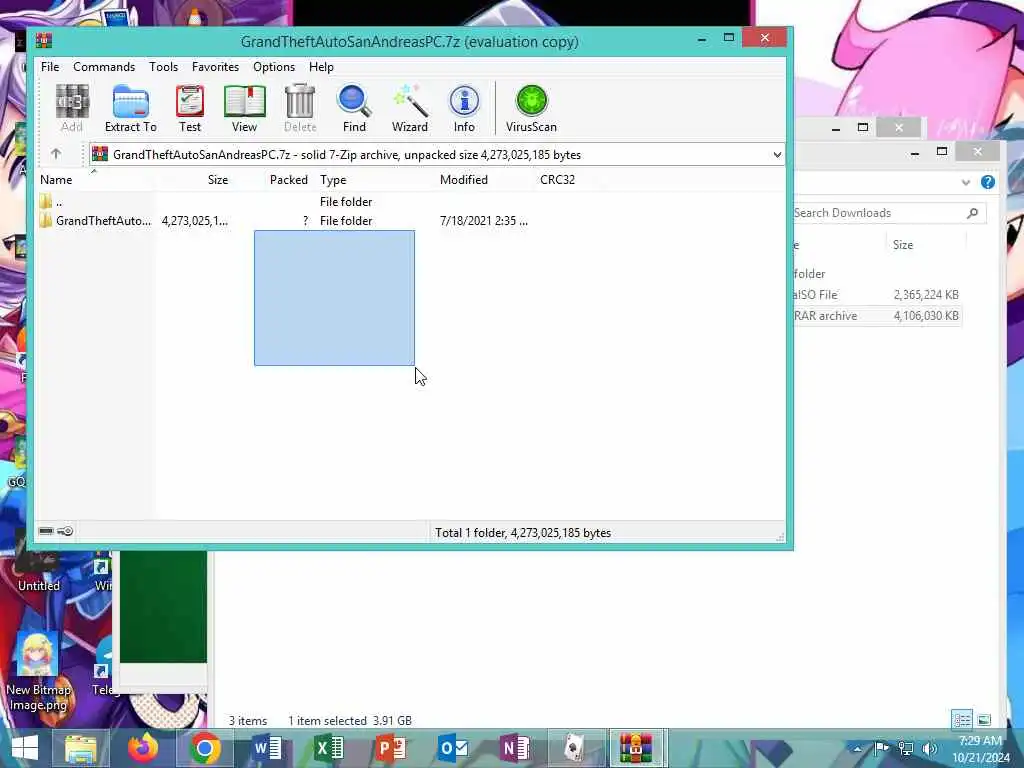Click the WinRAR taskbar icon
The height and width of the screenshot is (768, 1024).
click(636, 748)
